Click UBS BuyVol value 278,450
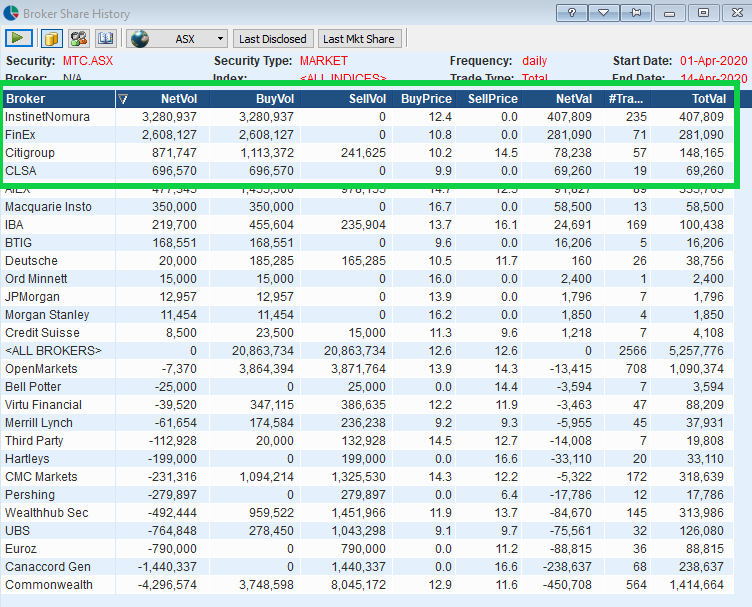This screenshot has width=752, height=607. coord(271,531)
